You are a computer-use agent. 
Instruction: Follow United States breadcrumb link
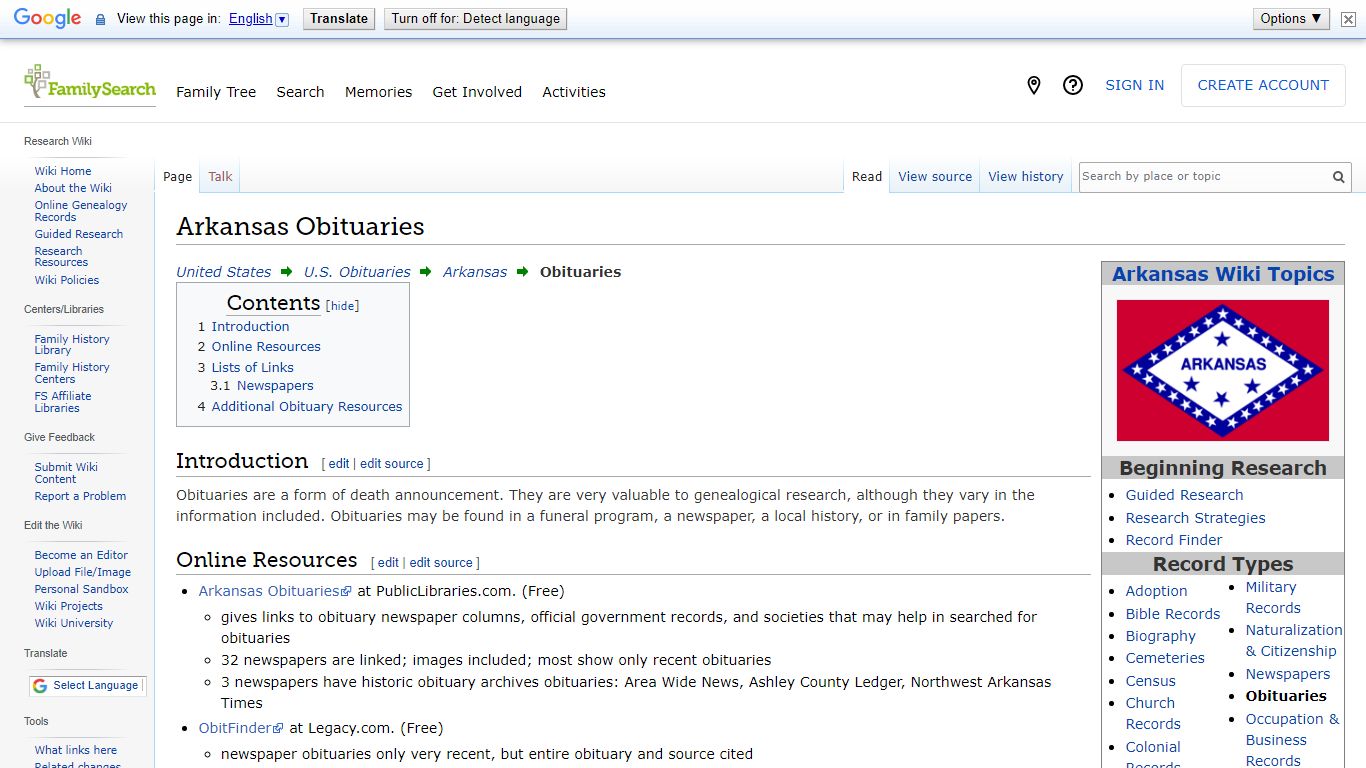pos(224,272)
